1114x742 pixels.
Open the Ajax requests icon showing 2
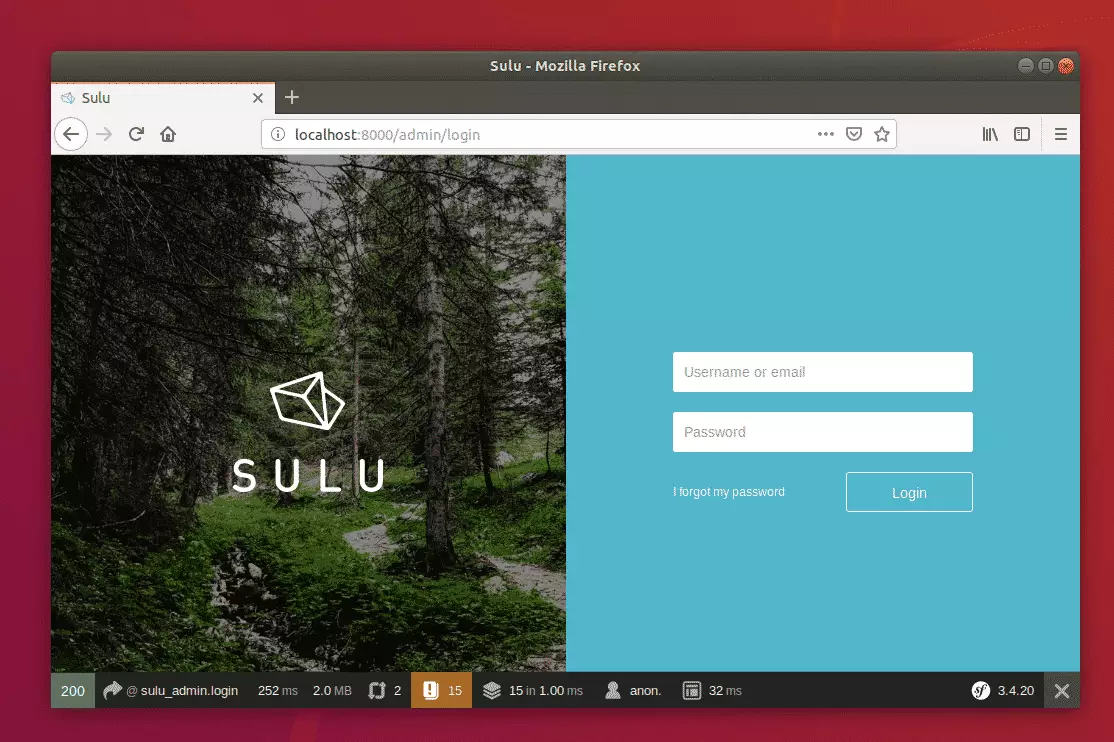[x=384, y=691]
